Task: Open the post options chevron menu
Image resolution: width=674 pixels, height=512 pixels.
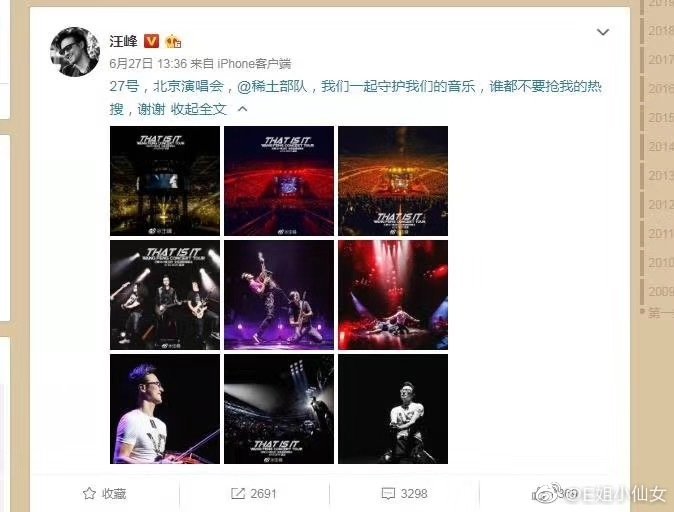Action: (x=603, y=32)
